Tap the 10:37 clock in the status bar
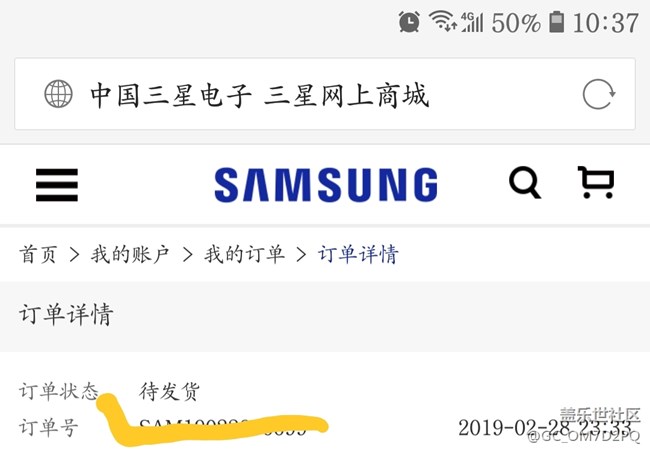The image size is (650, 456). (606, 22)
